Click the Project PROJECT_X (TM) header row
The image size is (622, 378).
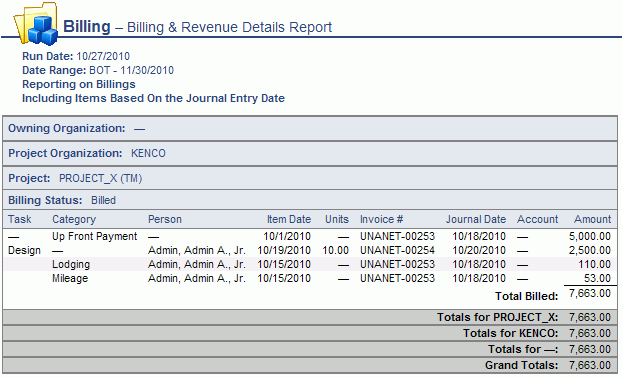click(x=310, y=178)
